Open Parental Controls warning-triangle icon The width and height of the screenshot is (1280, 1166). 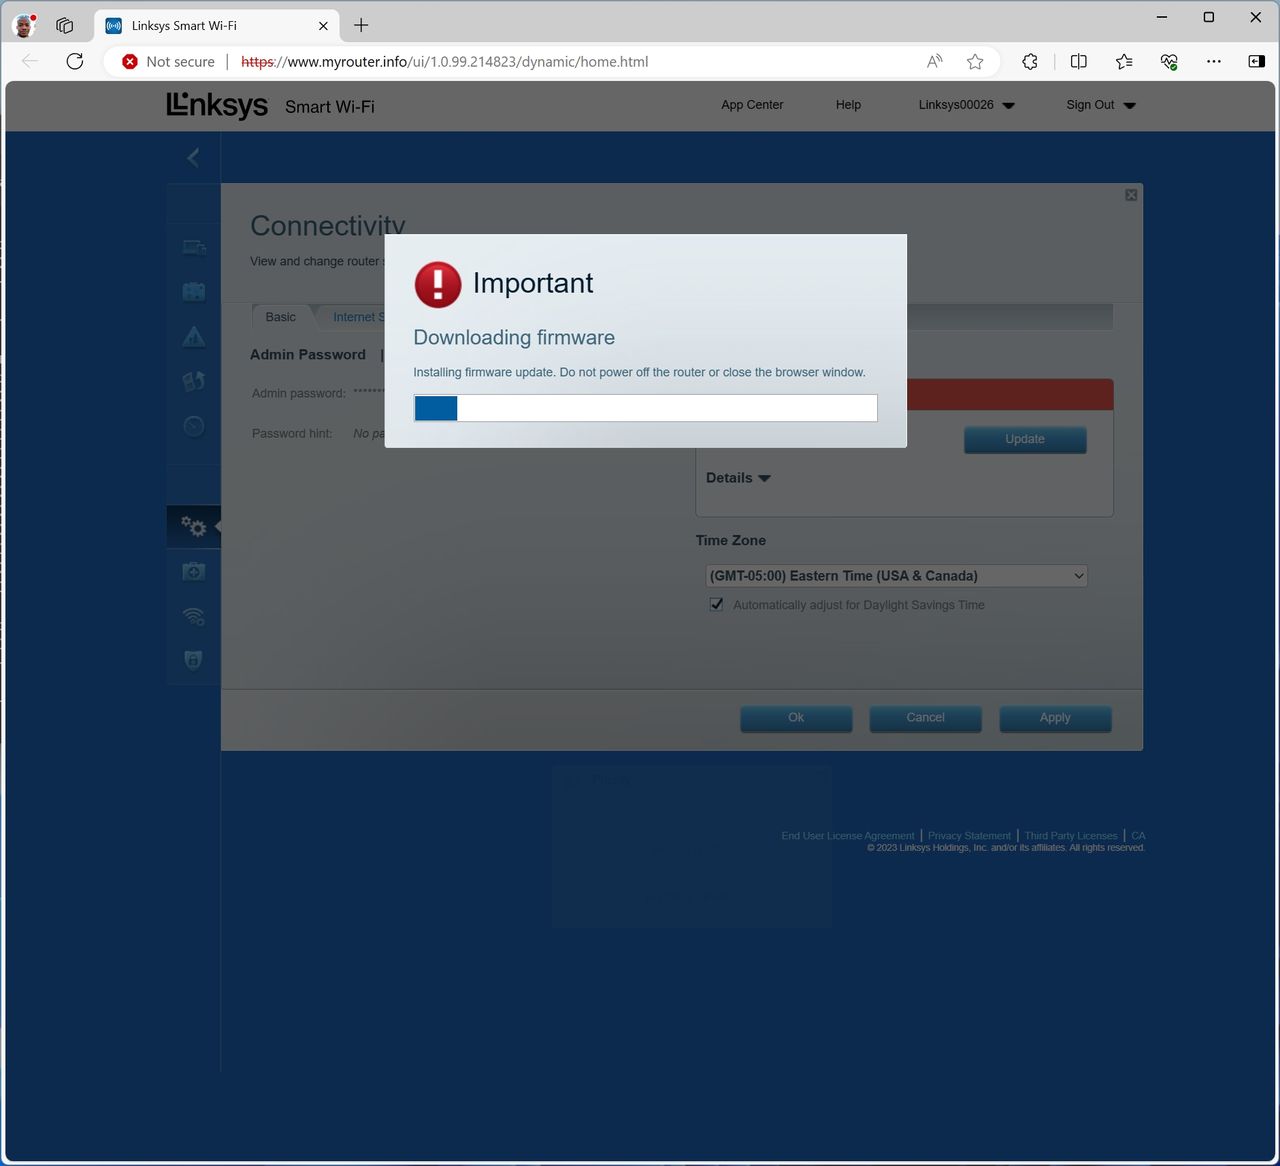194,337
